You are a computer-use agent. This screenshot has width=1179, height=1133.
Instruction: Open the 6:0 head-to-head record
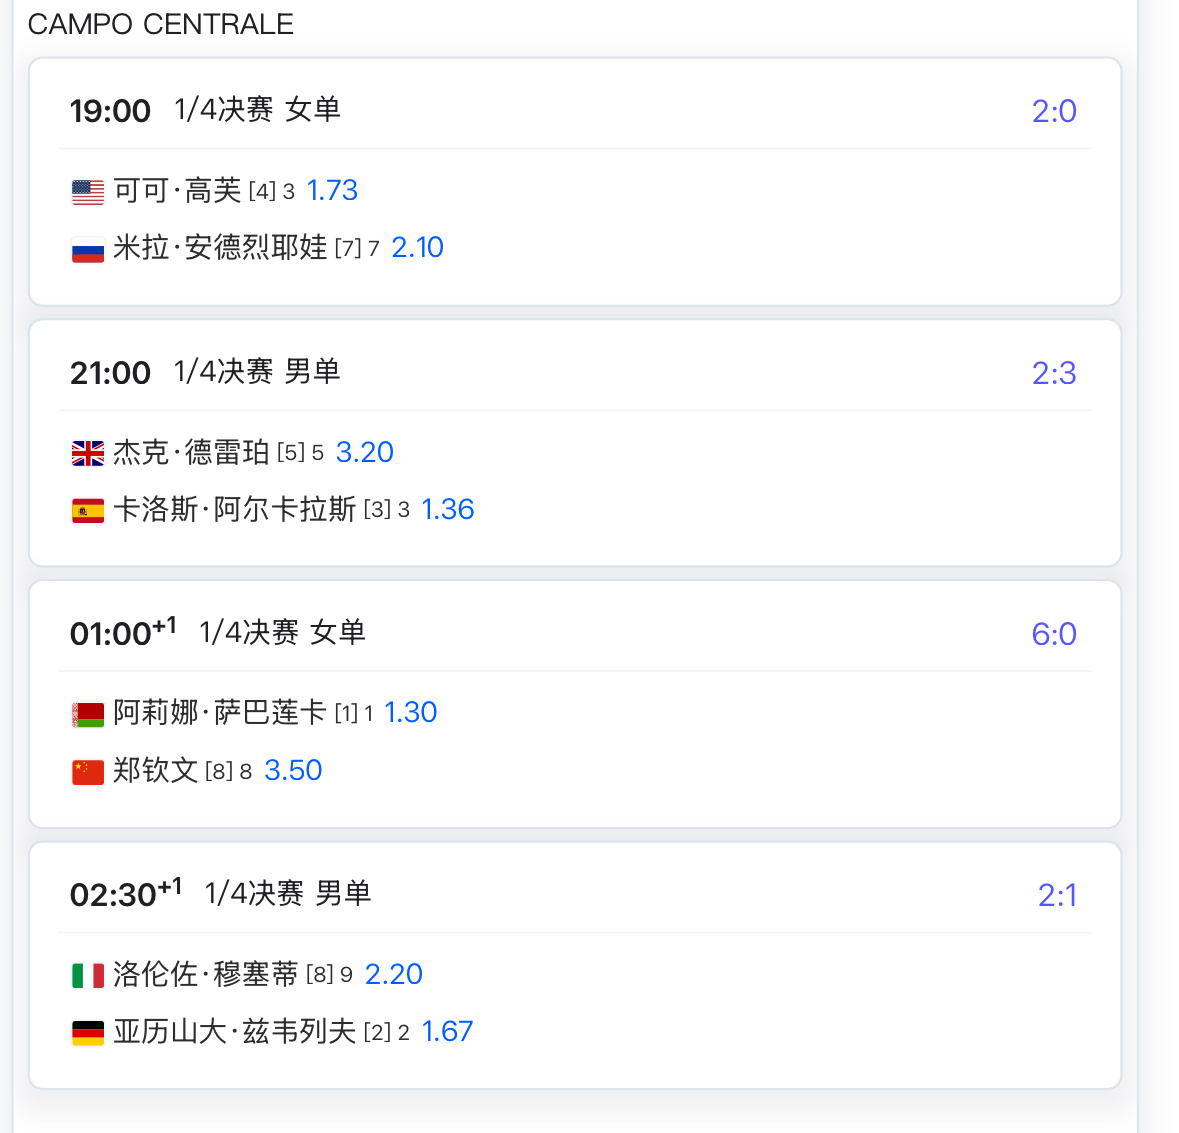[1053, 635]
